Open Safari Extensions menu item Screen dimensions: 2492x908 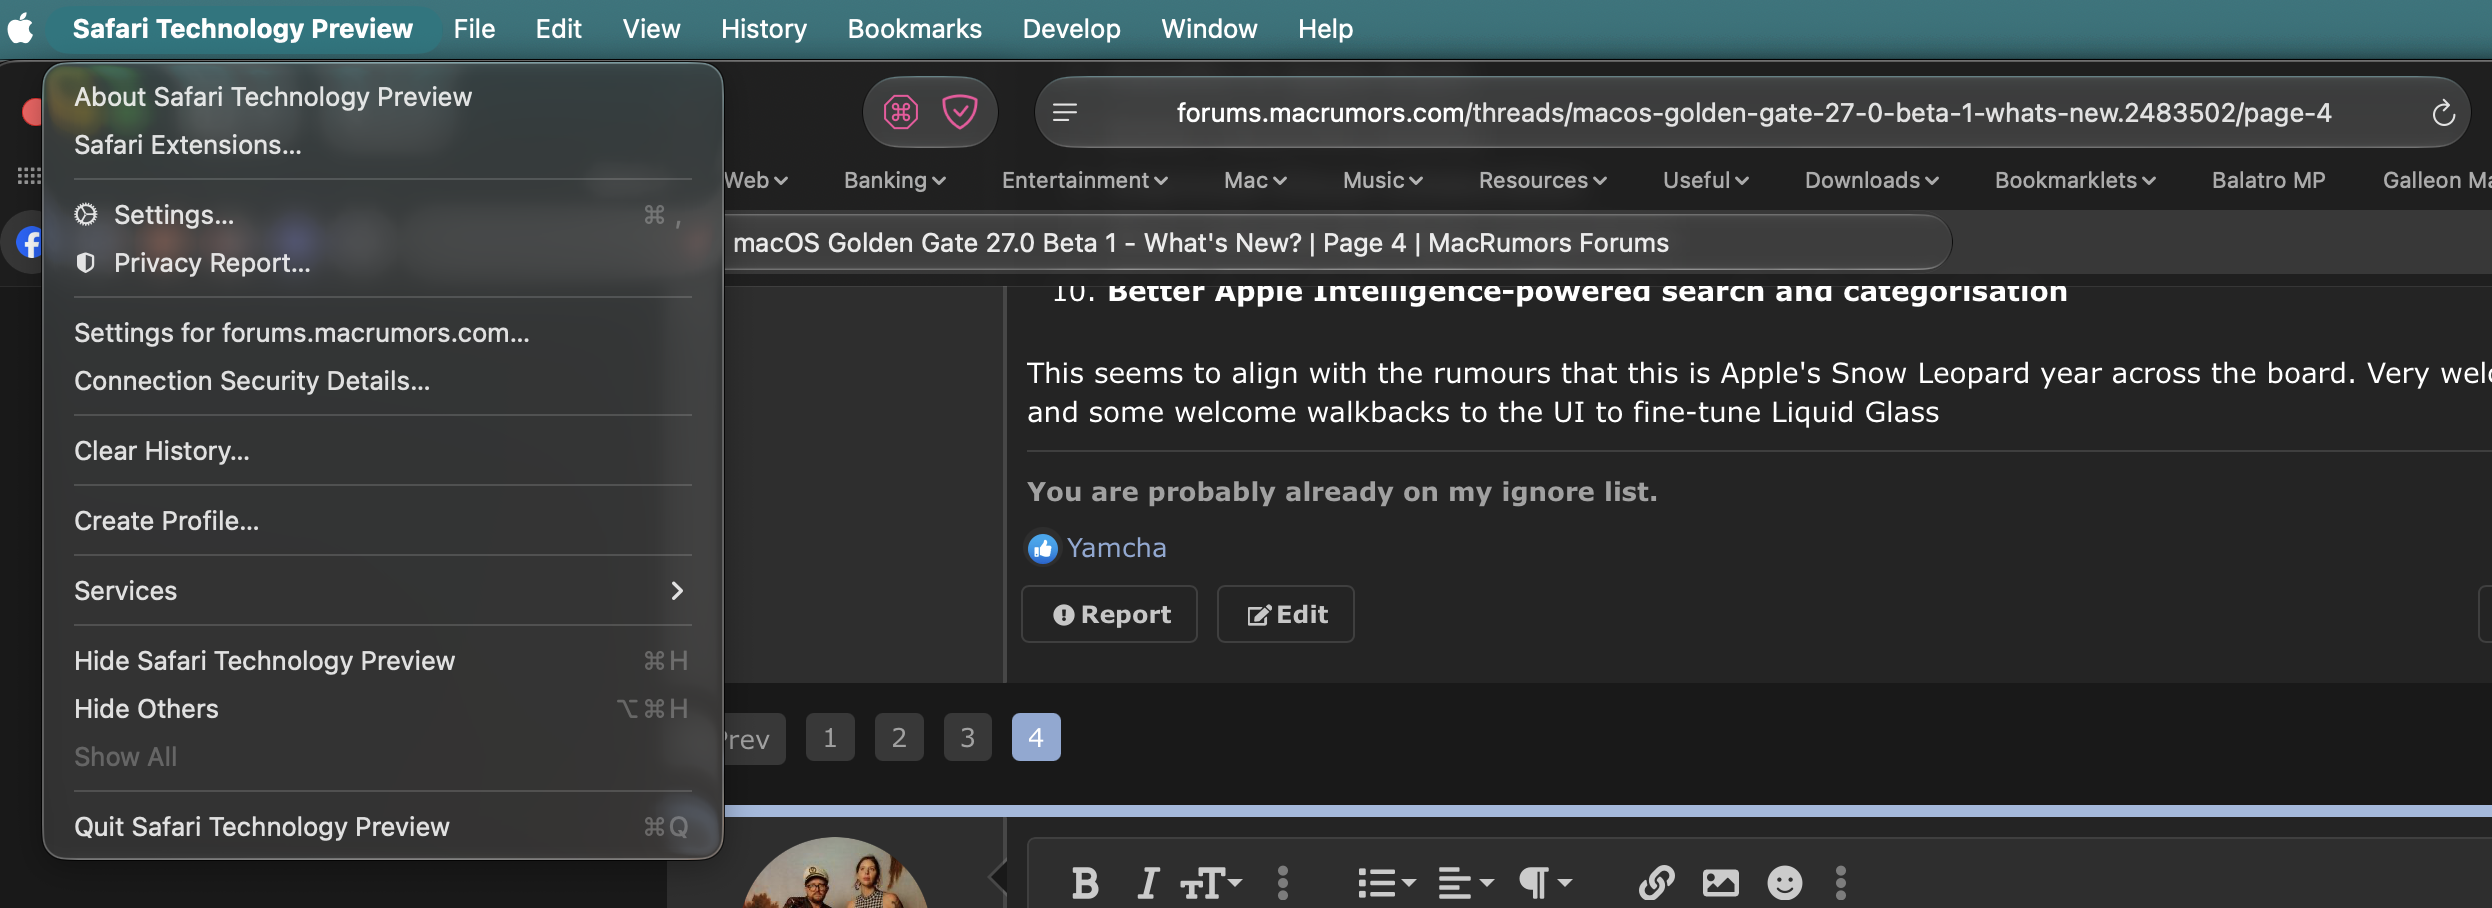pos(383,145)
